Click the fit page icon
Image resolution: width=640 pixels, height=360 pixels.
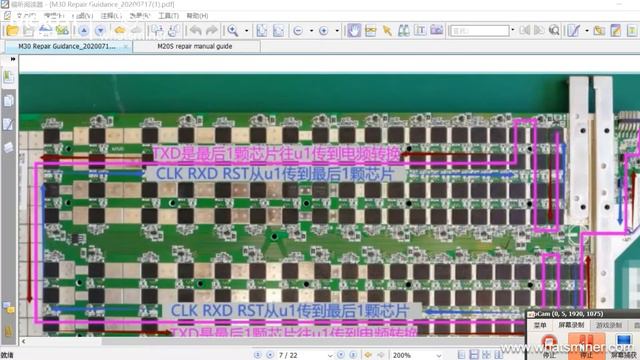coord(262,31)
